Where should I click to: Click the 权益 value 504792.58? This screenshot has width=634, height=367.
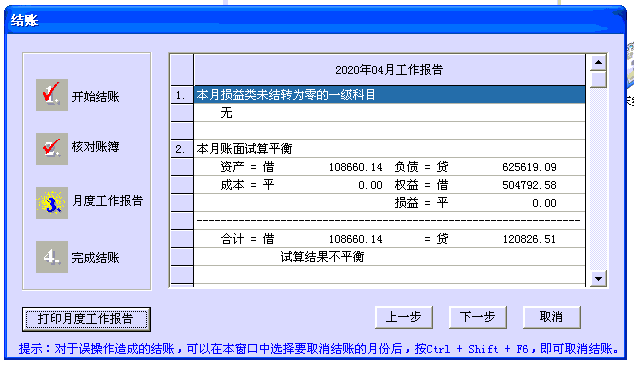[529, 185]
